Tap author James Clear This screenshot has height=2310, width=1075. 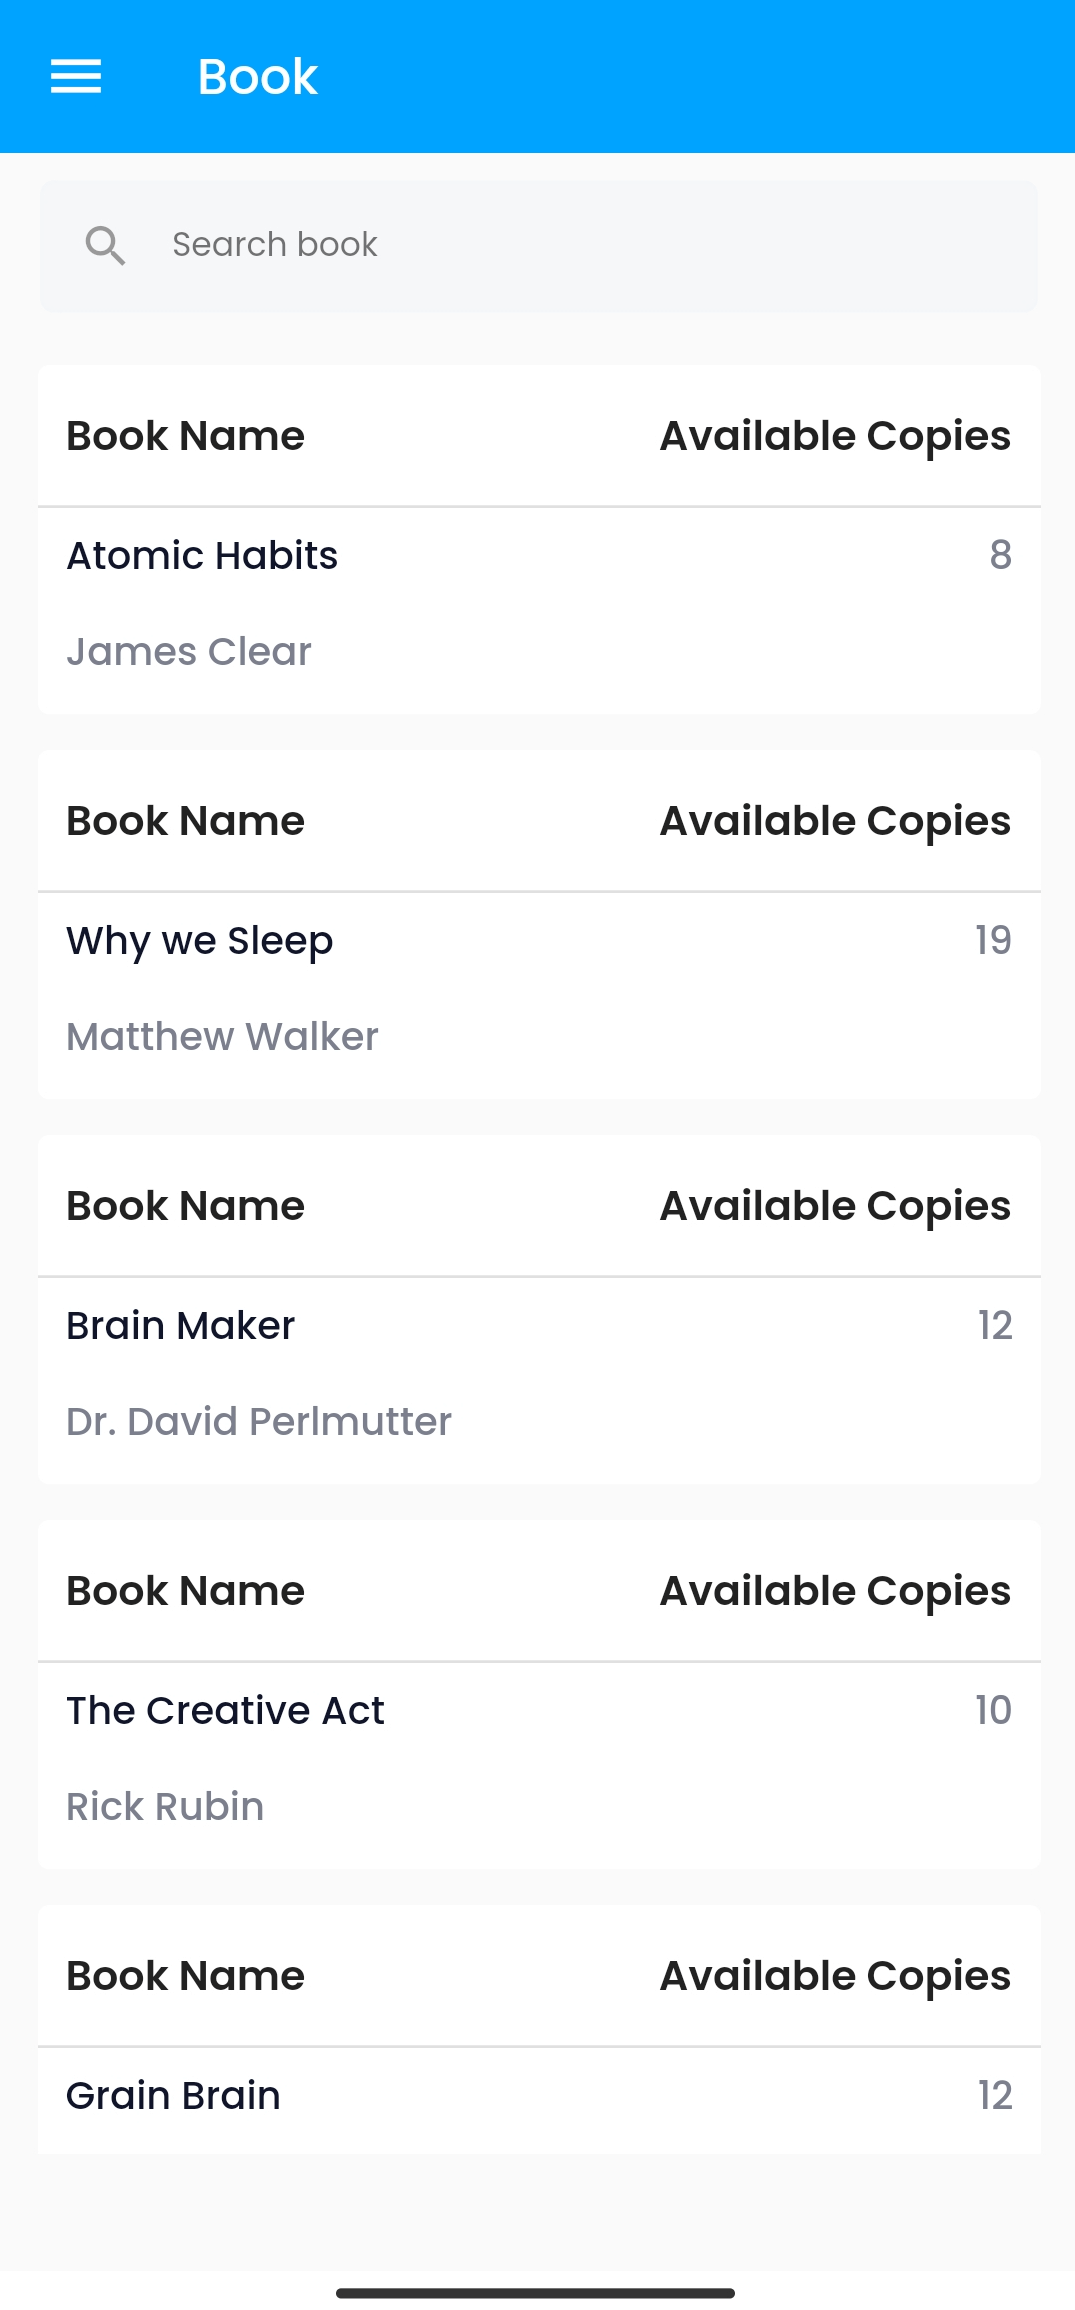point(189,652)
